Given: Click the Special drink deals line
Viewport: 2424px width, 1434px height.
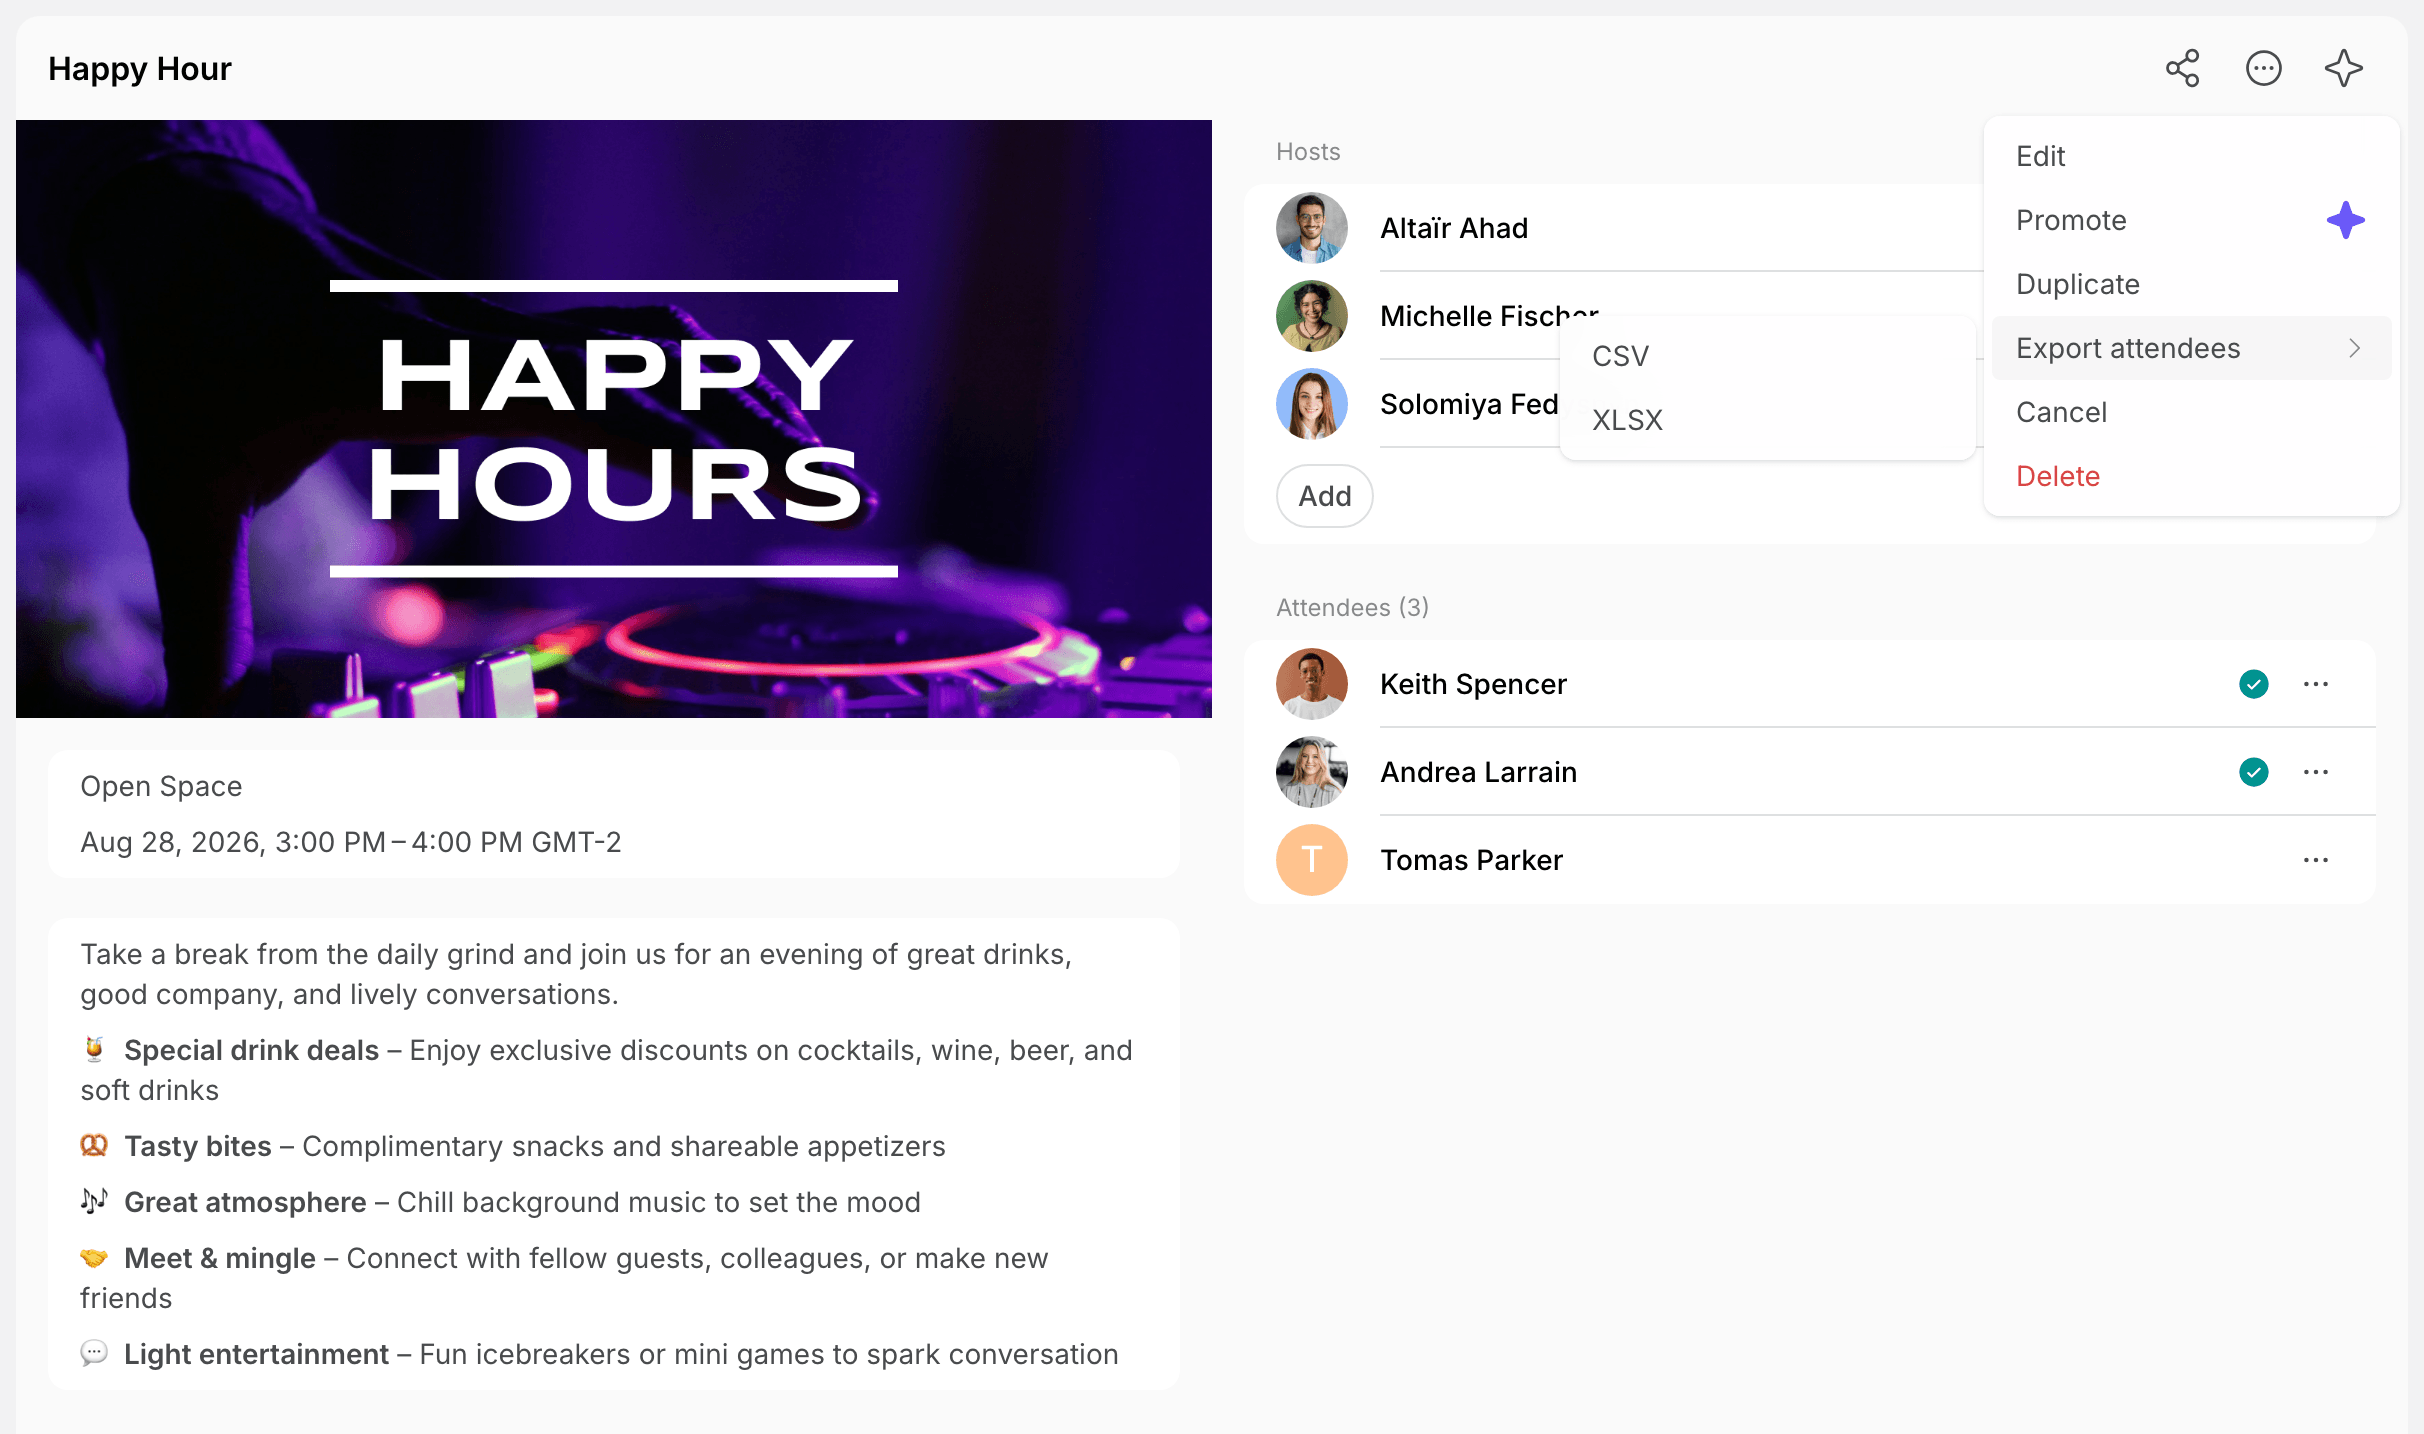Looking at the screenshot, I should pyautogui.click(x=606, y=1070).
